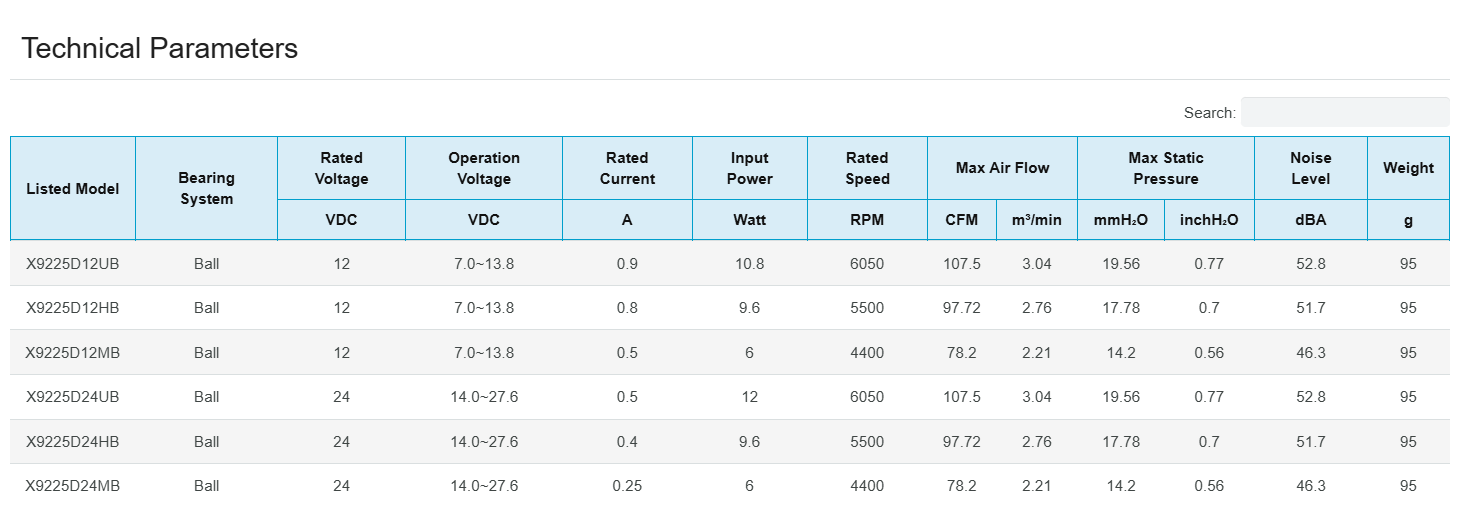Click the Rated Current column header
This screenshot has width=1461, height=508.
(x=627, y=168)
